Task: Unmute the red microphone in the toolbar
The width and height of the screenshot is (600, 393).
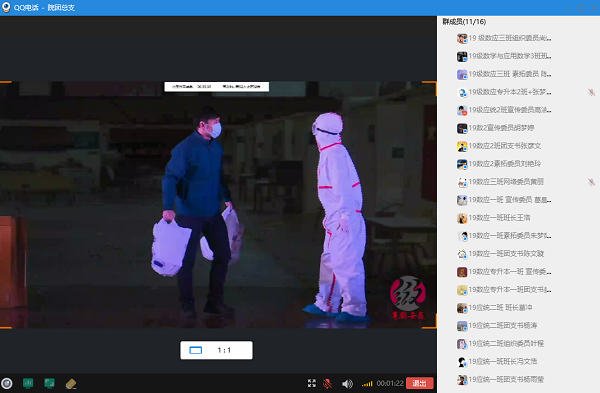Action: coord(327,383)
